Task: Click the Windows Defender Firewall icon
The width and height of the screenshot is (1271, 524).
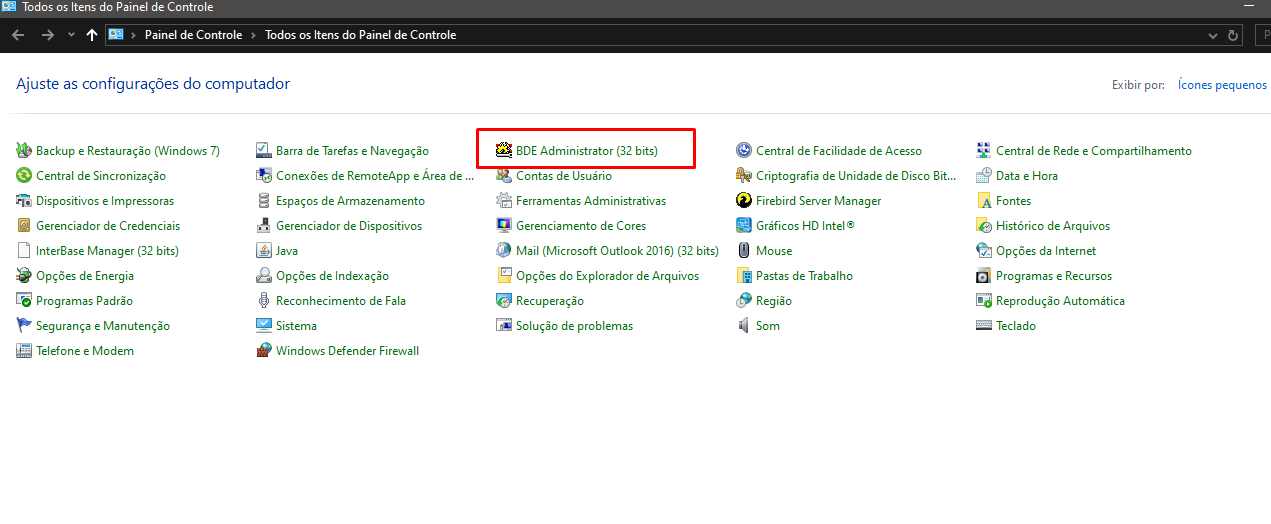Action: tap(264, 351)
